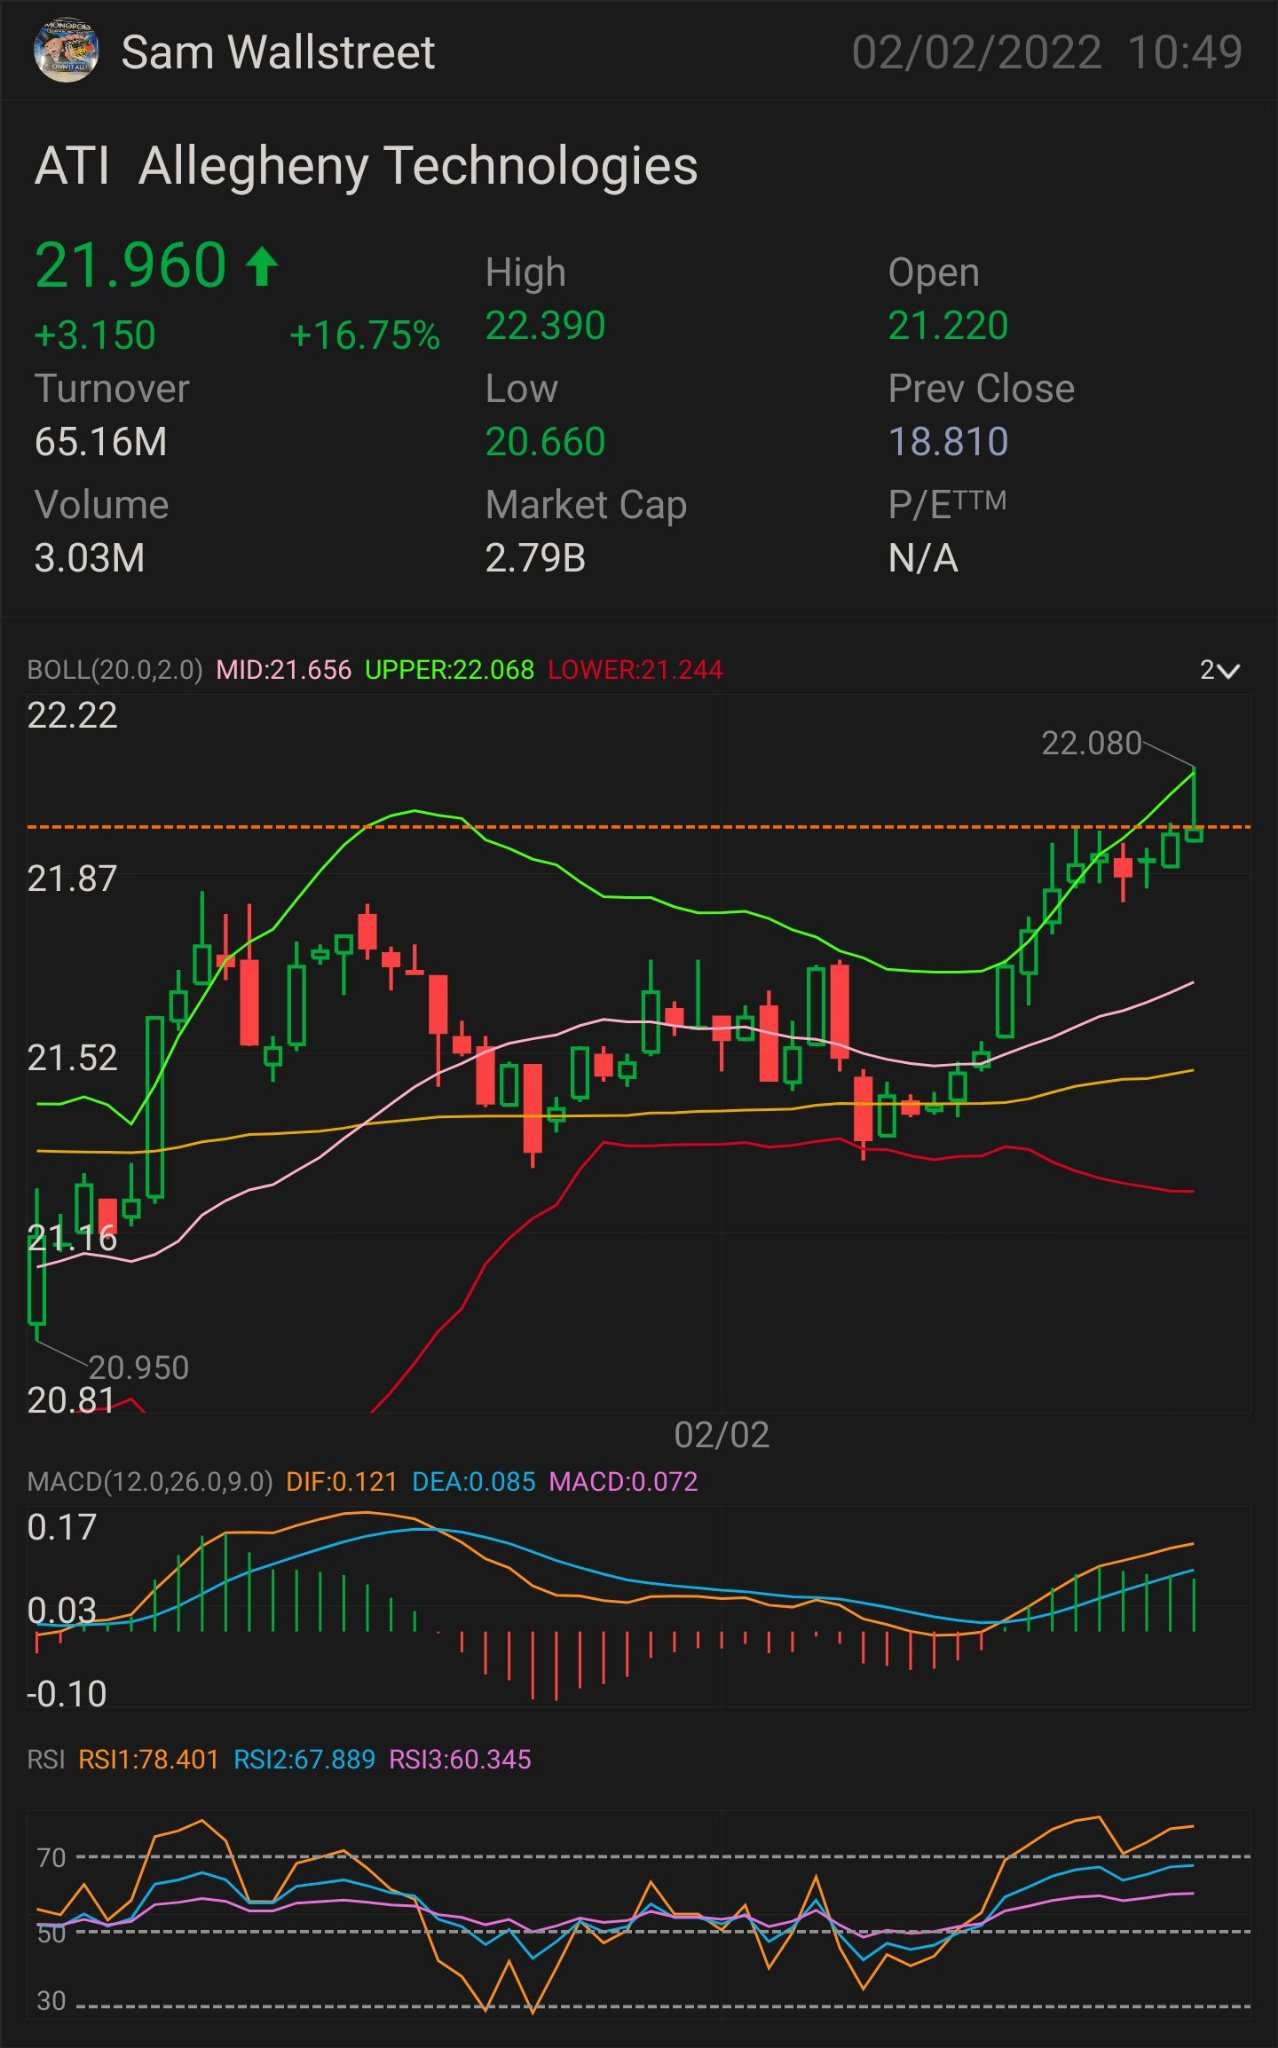Click the DEA:0.085 value

click(x=474, y=1482)
